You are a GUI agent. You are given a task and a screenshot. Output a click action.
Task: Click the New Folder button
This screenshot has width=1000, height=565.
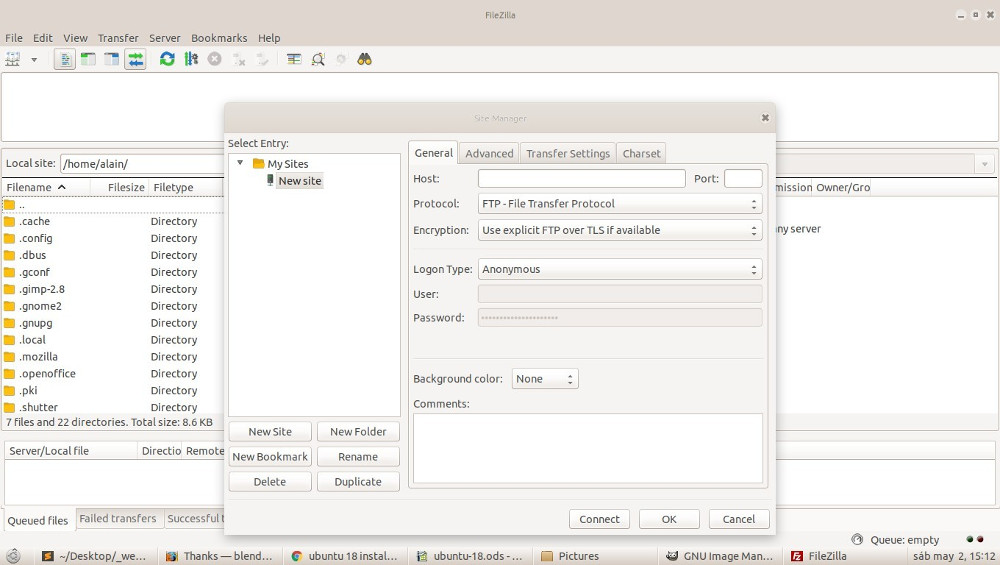(x=358, y=431)
